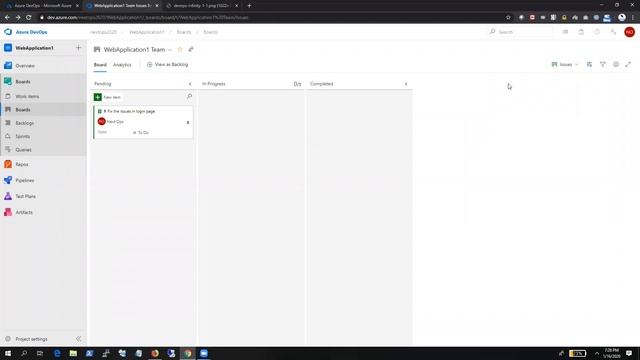The image size is (640, 360).
Task: Add new item with plus next to WebApplication1
Action: pyautogui.click(x=78, y=48)
